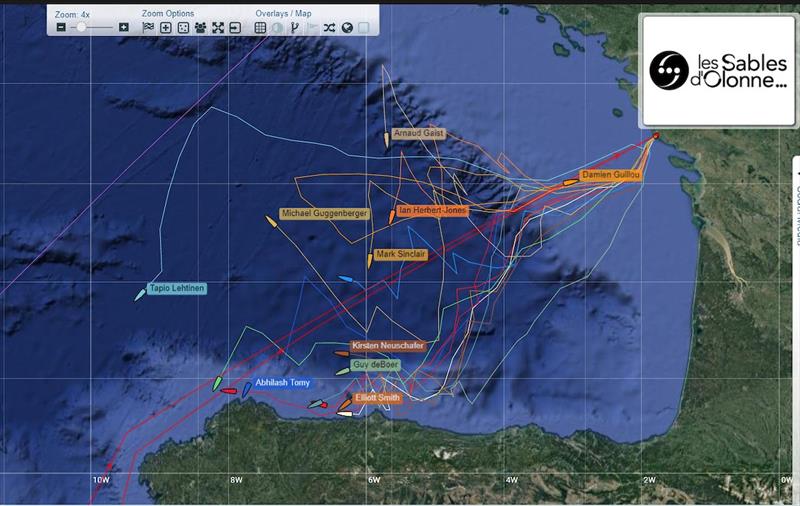The height and width of the screenshot is (506, 800).
Task: Click the zoom in plus button
Action: point(124,28)
